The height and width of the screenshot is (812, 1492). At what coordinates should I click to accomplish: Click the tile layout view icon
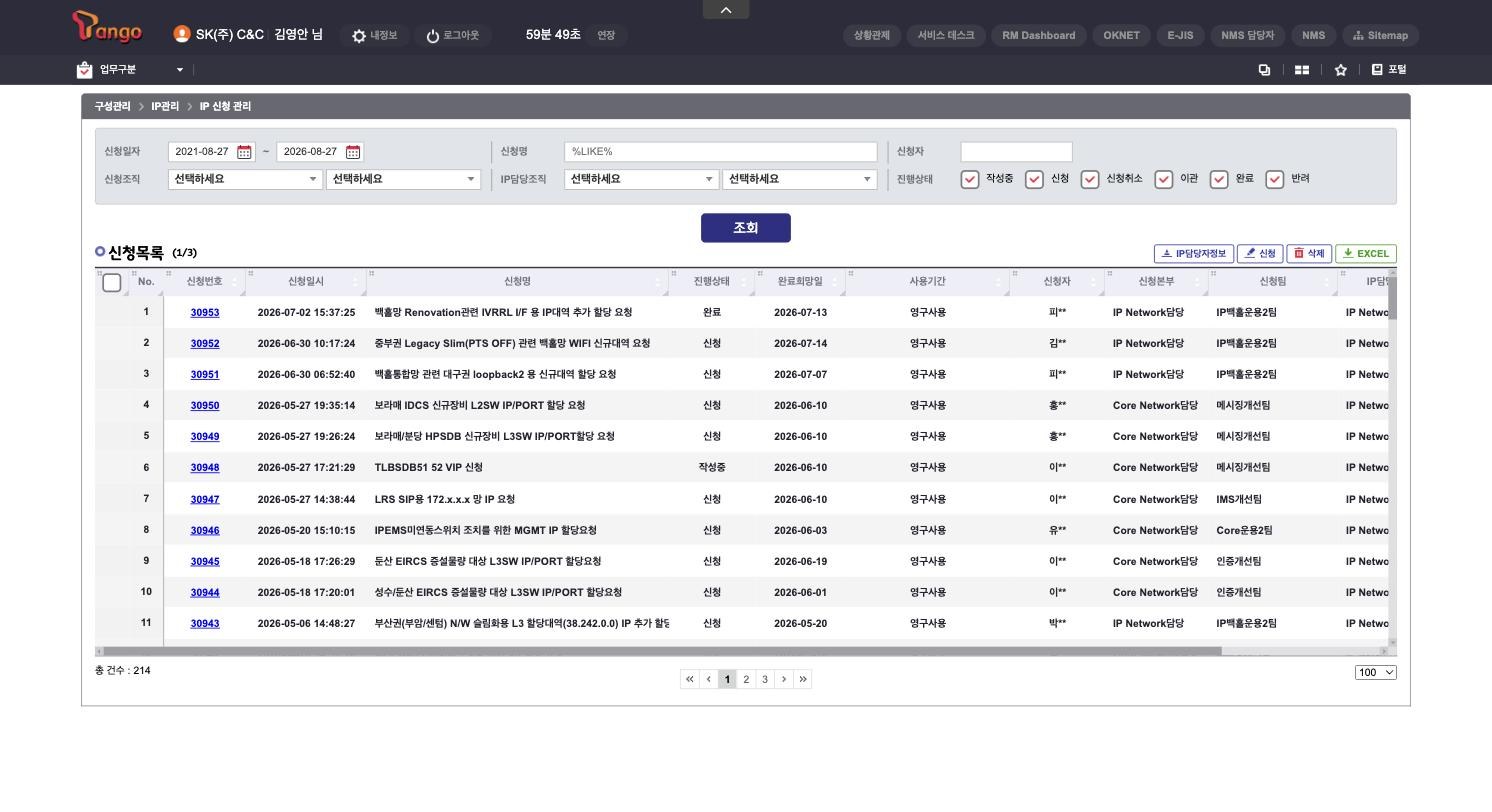[1302, 70]
